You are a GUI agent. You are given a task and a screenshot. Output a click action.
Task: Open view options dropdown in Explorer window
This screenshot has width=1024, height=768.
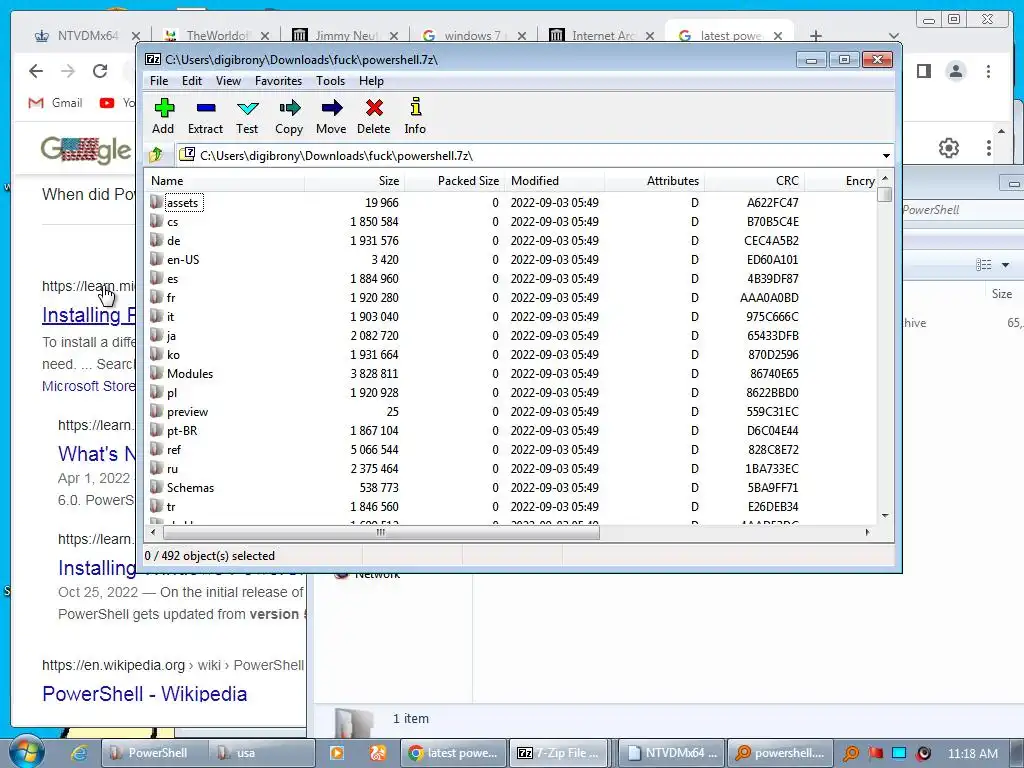(1006, 264)
